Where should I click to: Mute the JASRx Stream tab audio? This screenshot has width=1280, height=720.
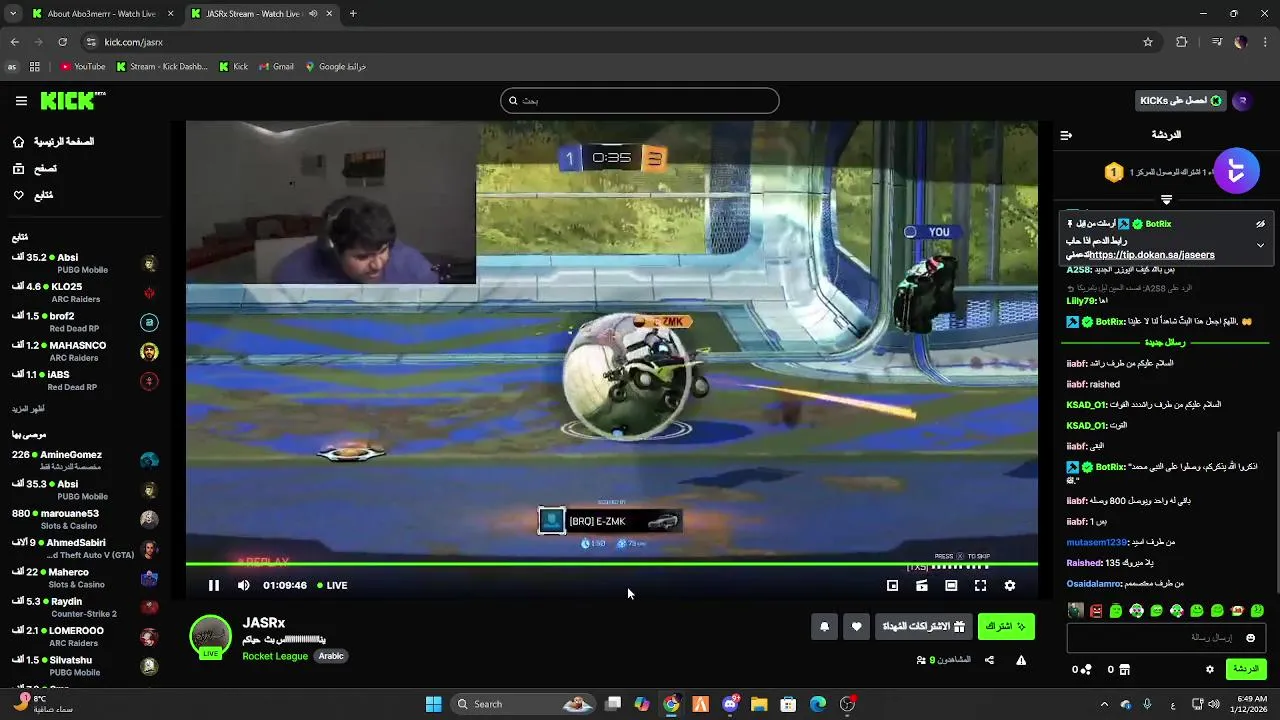point(313,14)
